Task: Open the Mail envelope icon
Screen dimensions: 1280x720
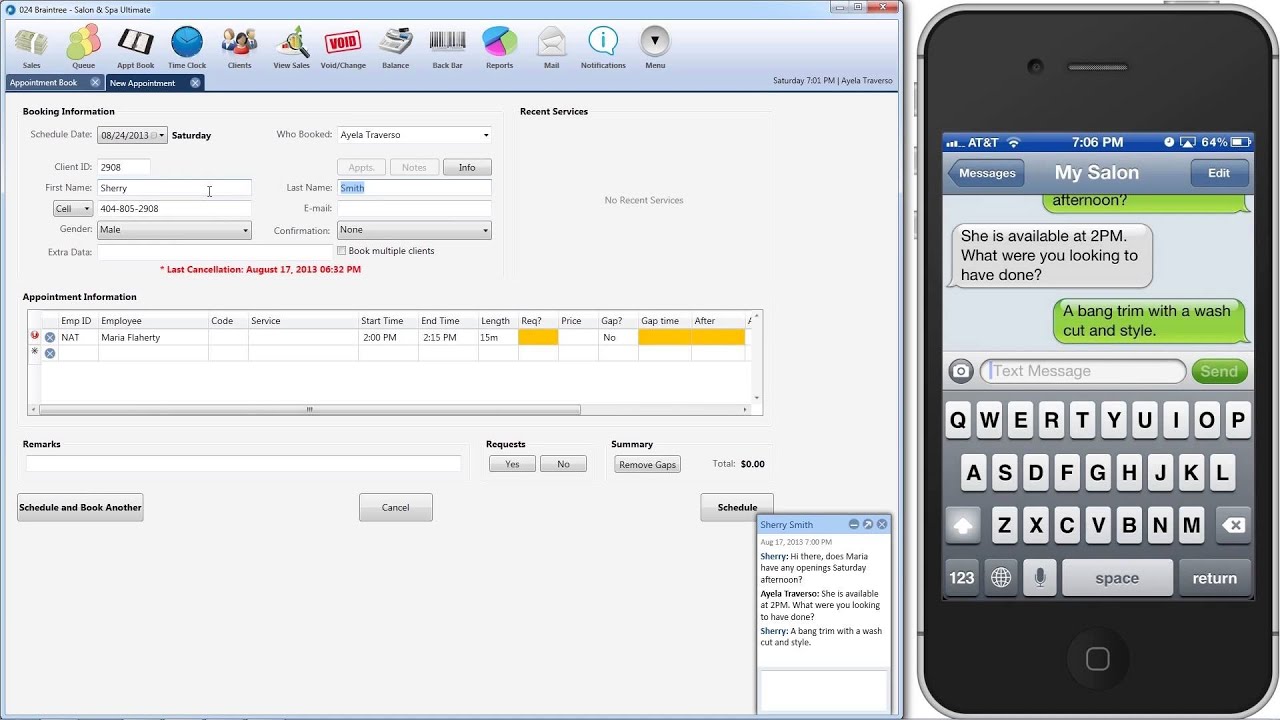Action: coord(551,47)
